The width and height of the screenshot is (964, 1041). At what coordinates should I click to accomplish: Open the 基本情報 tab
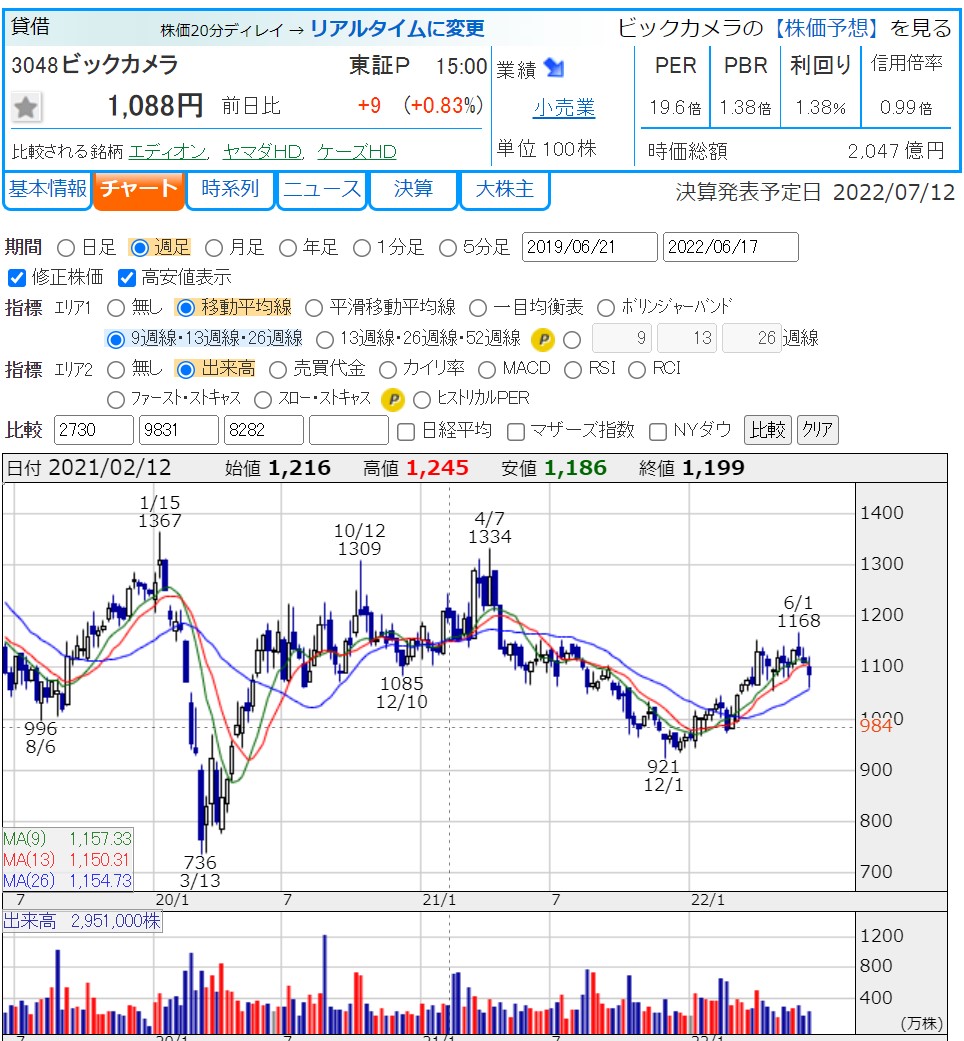47,189
